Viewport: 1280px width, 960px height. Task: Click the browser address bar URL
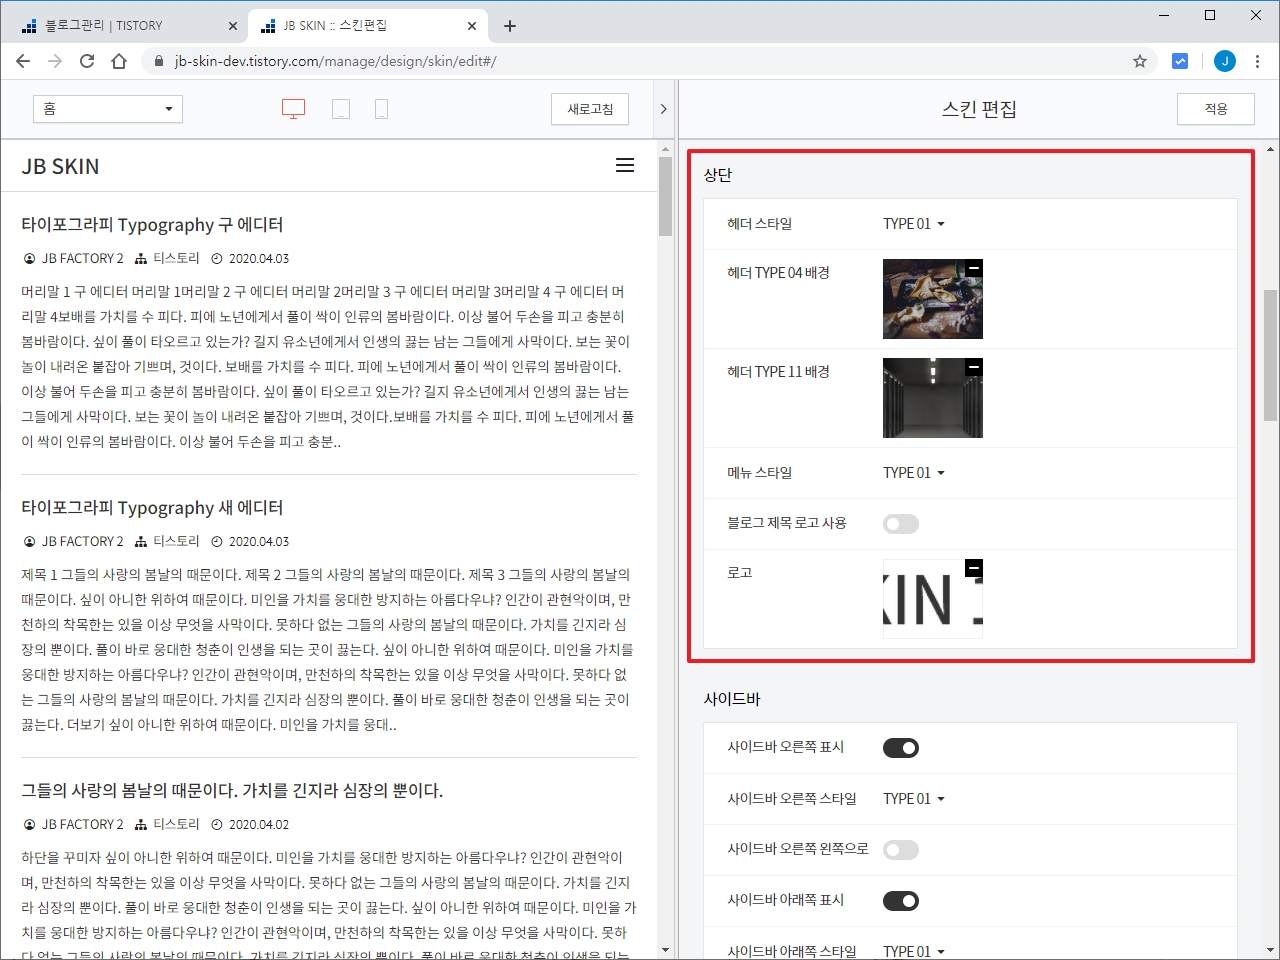point(335,61)
